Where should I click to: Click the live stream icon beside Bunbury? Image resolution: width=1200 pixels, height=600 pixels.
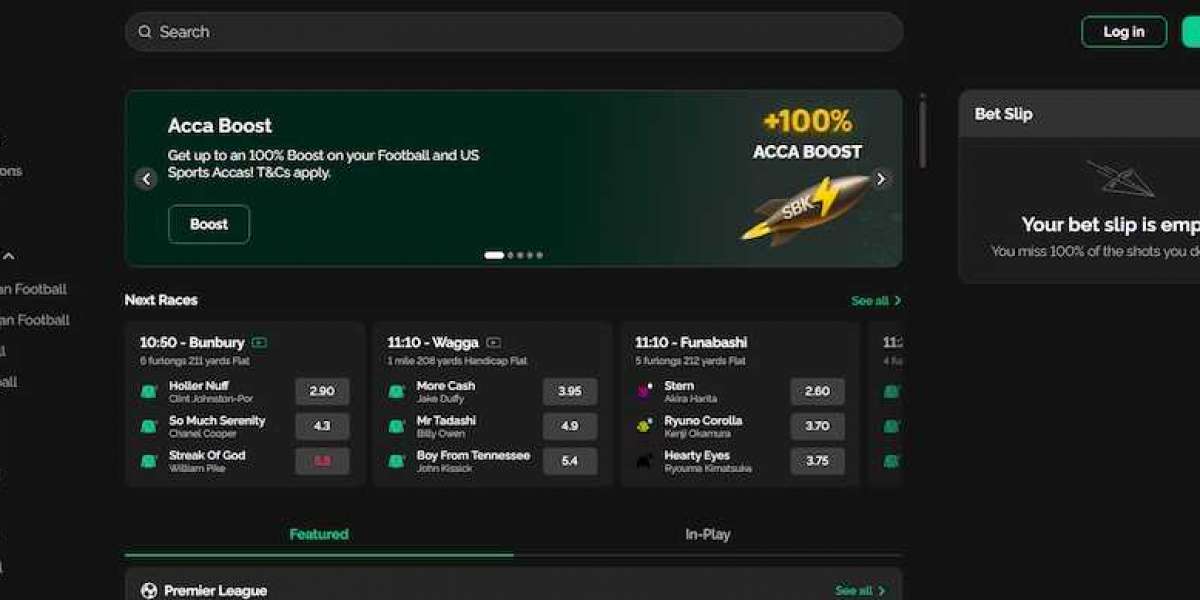click(x=260, y=342)
